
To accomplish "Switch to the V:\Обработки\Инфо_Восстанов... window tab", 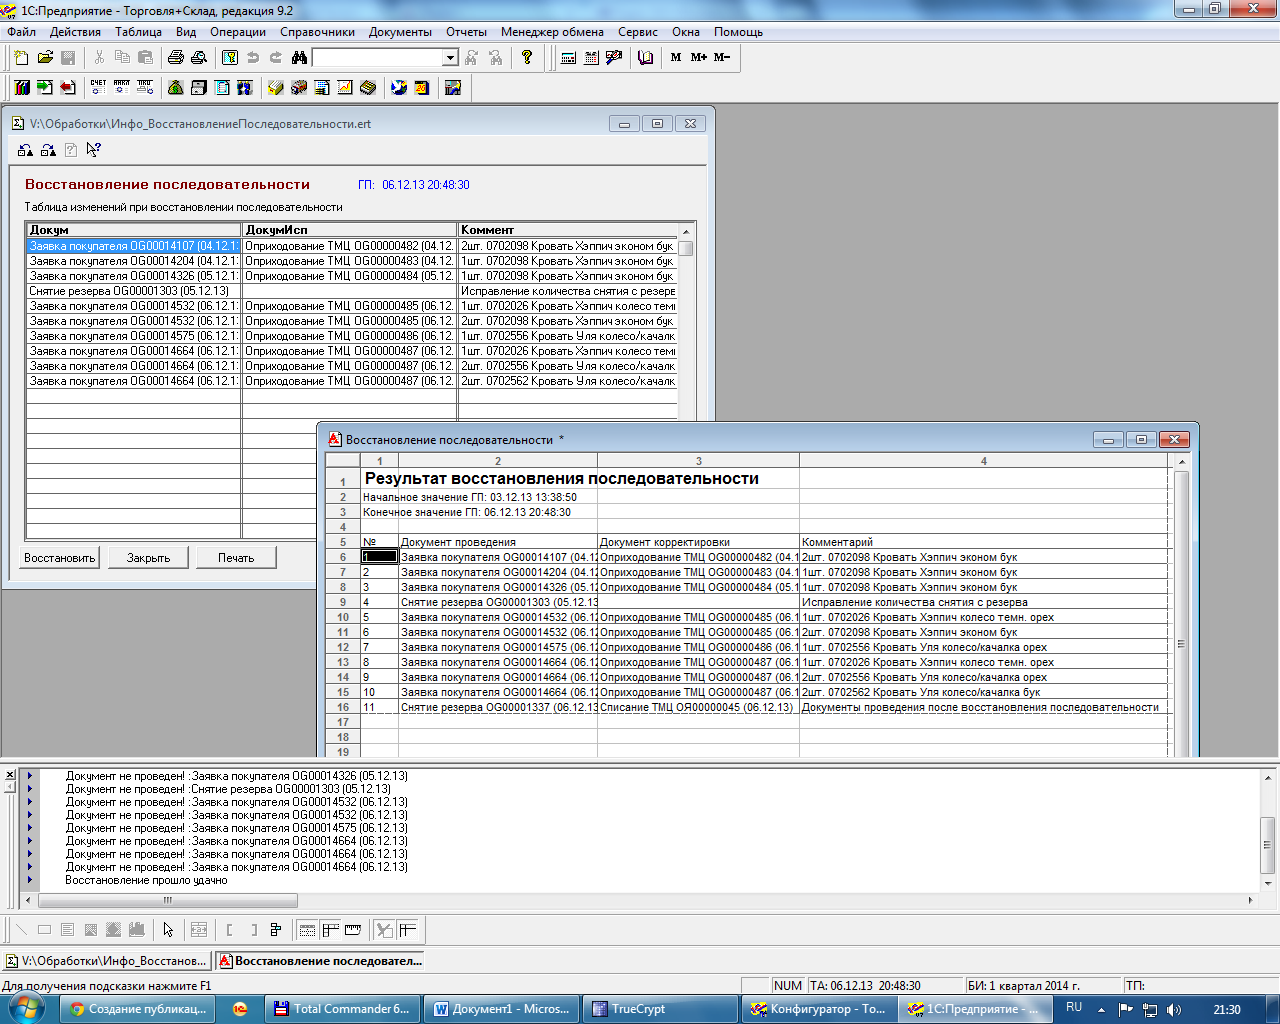I will pyautogui.click(x=107, y=961).
